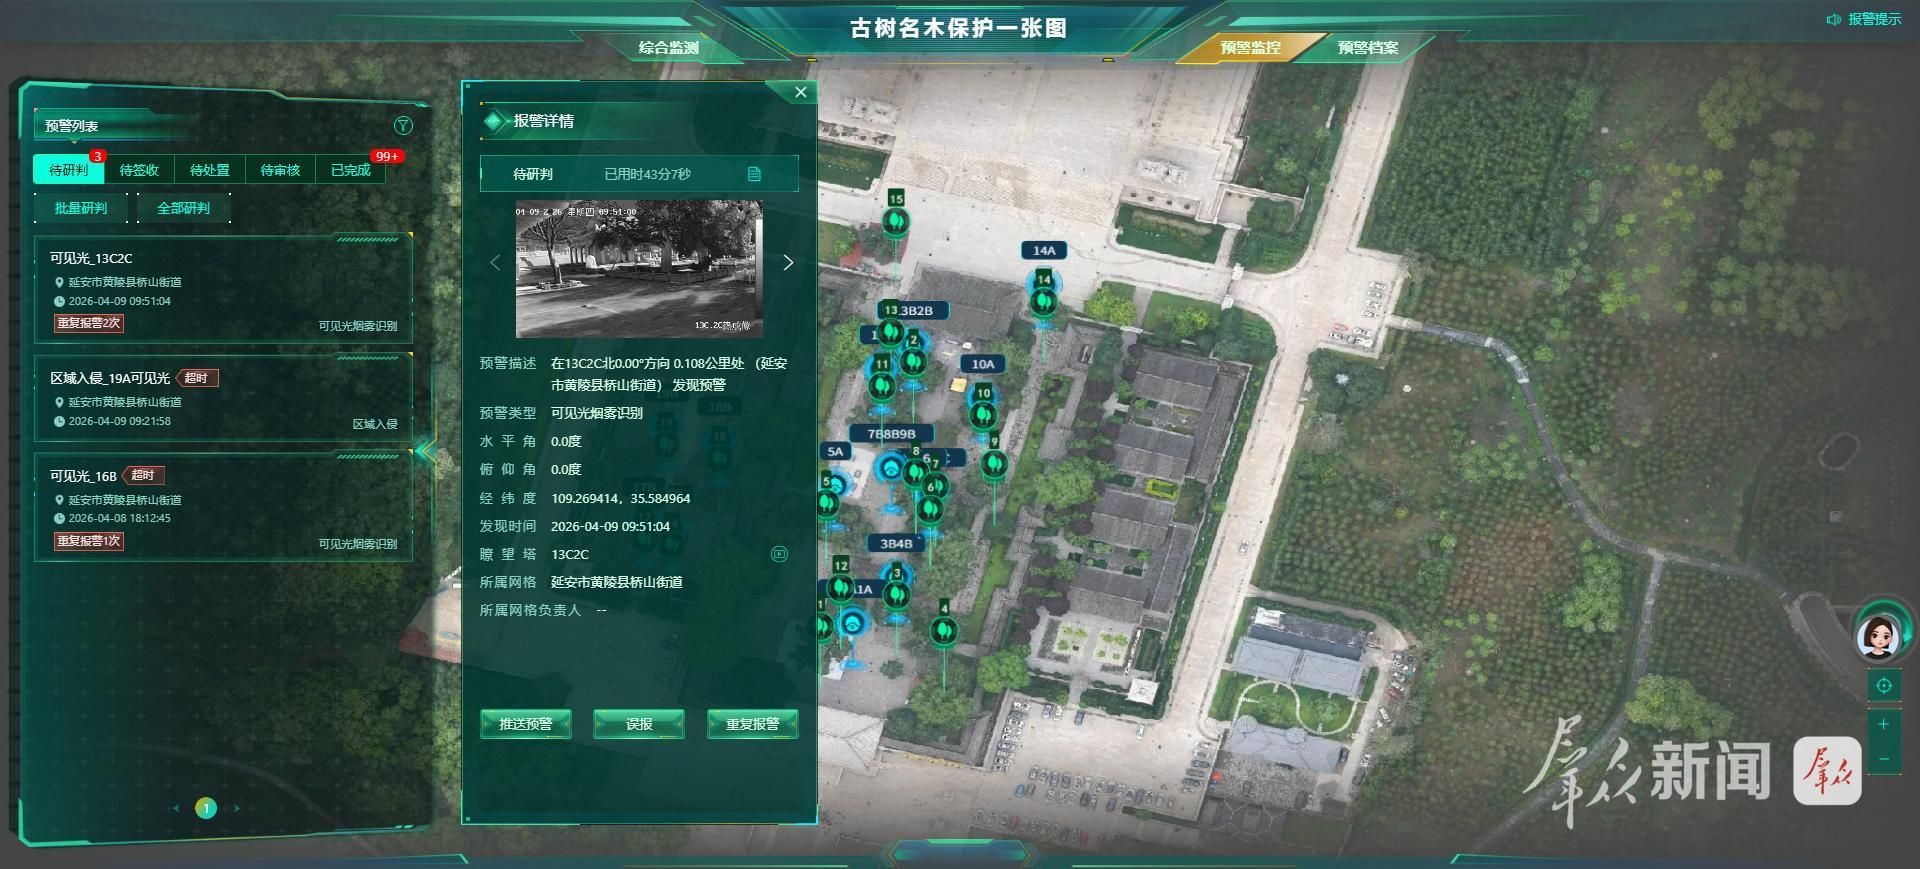Zoom out the map with minus button
Viewport: 1920px width, 869px height.
1883,759
